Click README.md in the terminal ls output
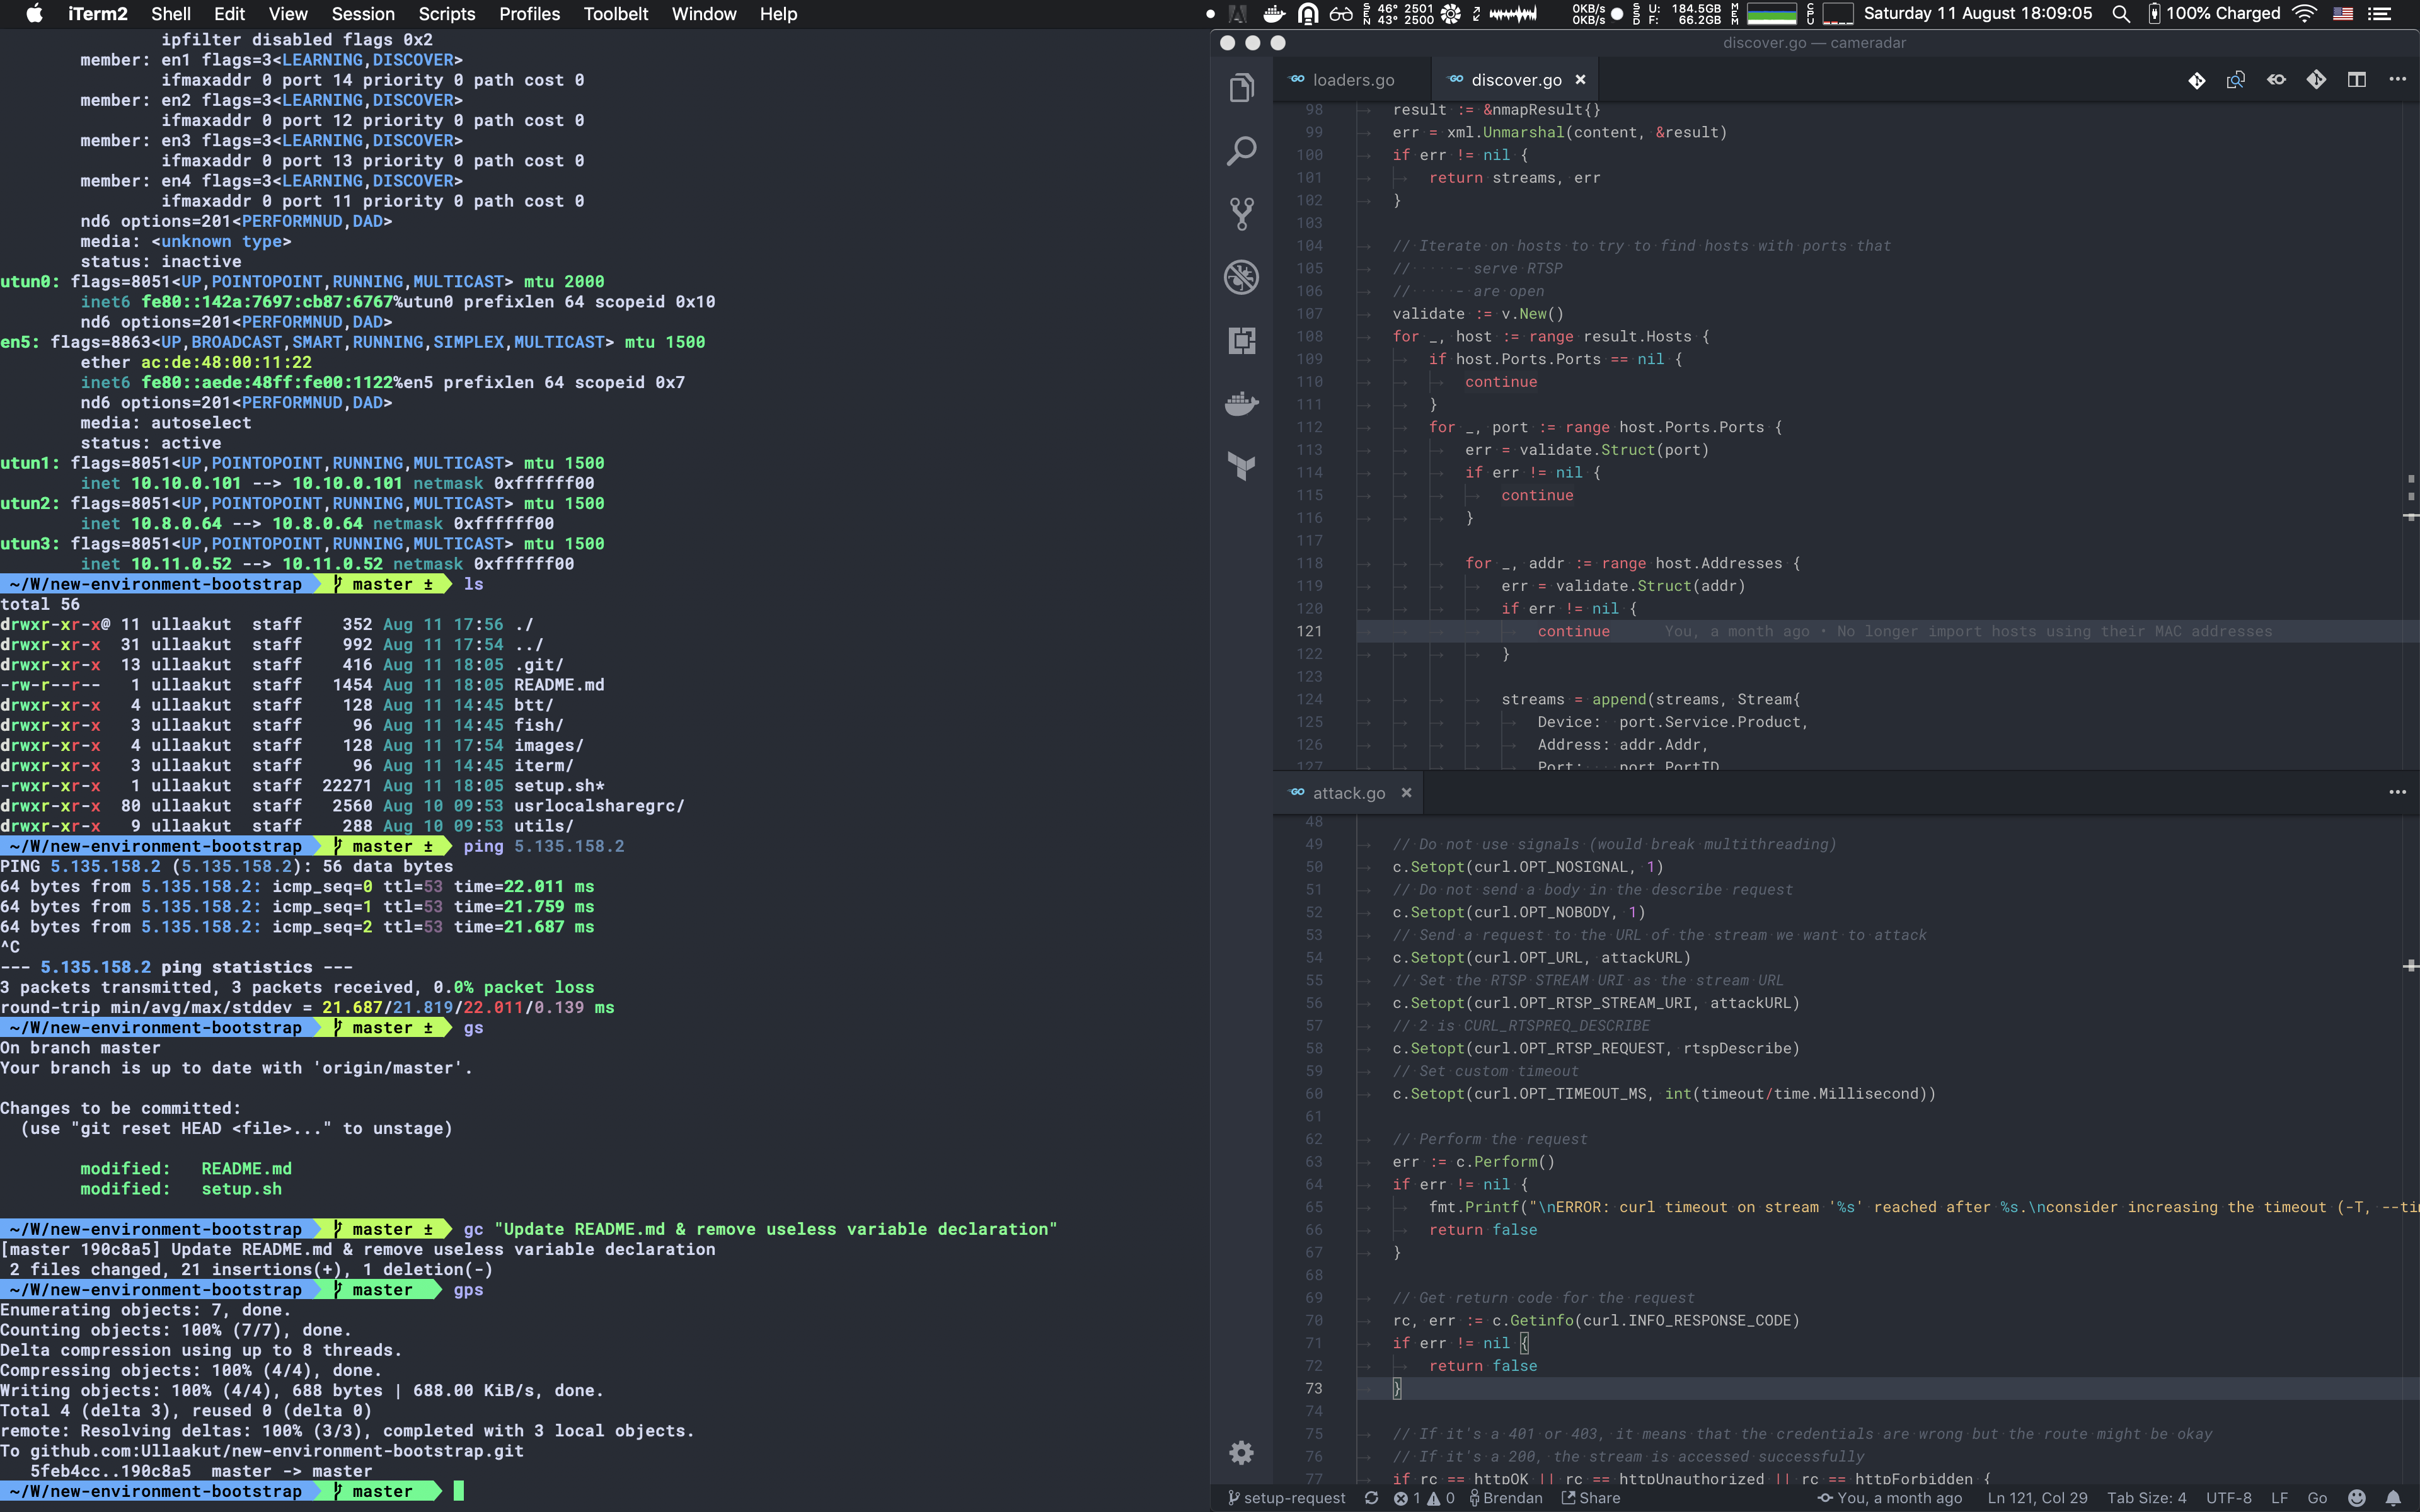The width and height of the screenshot is (2420, 1512). click(x=559, y=685)
